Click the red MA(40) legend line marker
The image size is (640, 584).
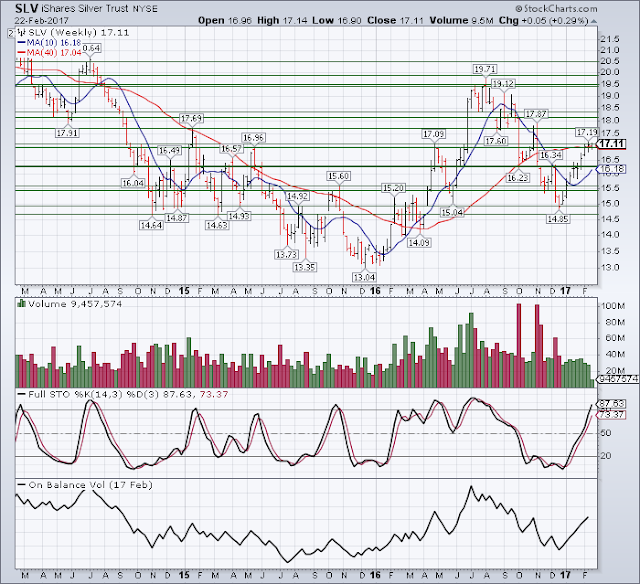click(x=21, y=53)
